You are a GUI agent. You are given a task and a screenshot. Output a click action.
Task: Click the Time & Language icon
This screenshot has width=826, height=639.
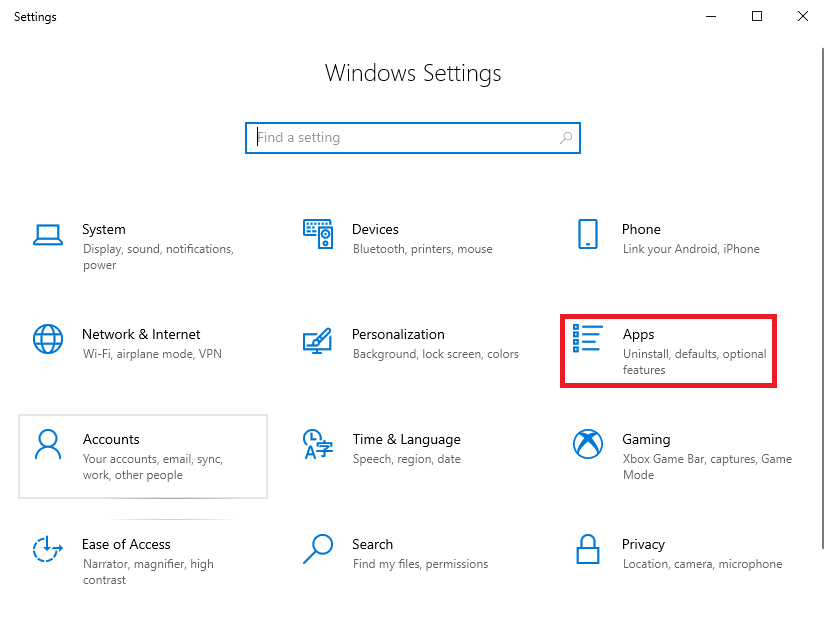317,444
